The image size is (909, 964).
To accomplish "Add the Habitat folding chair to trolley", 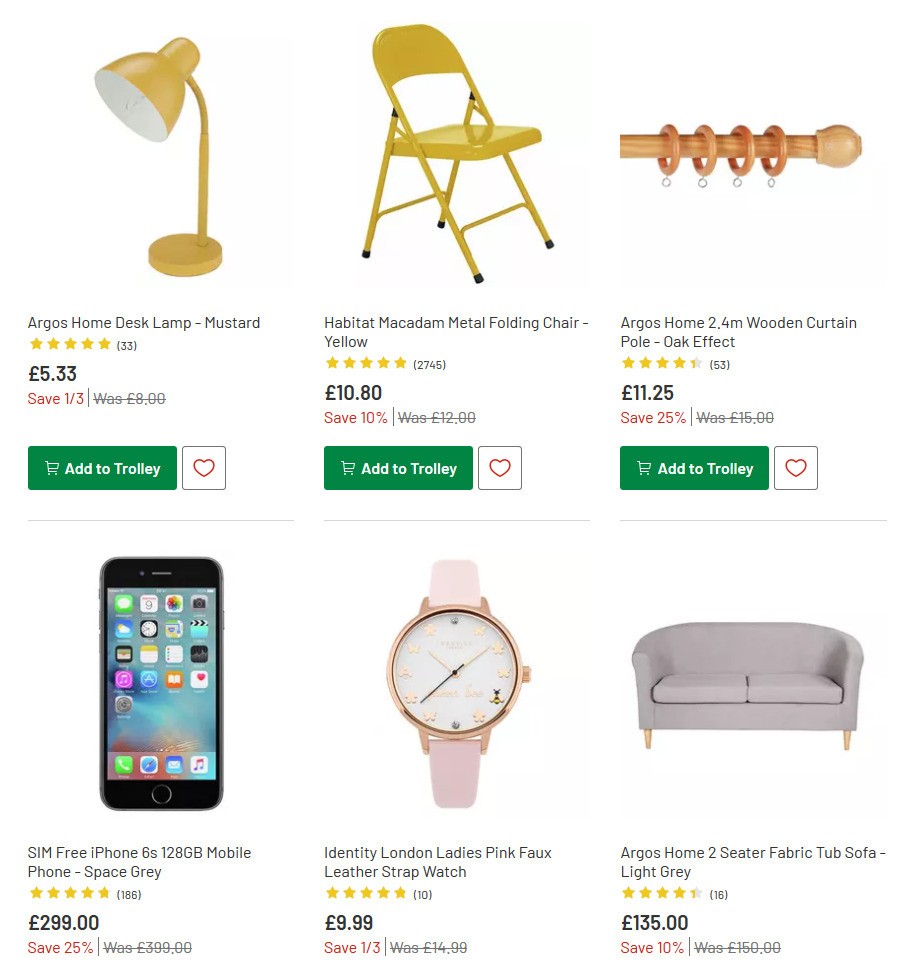I will point(398,467).
